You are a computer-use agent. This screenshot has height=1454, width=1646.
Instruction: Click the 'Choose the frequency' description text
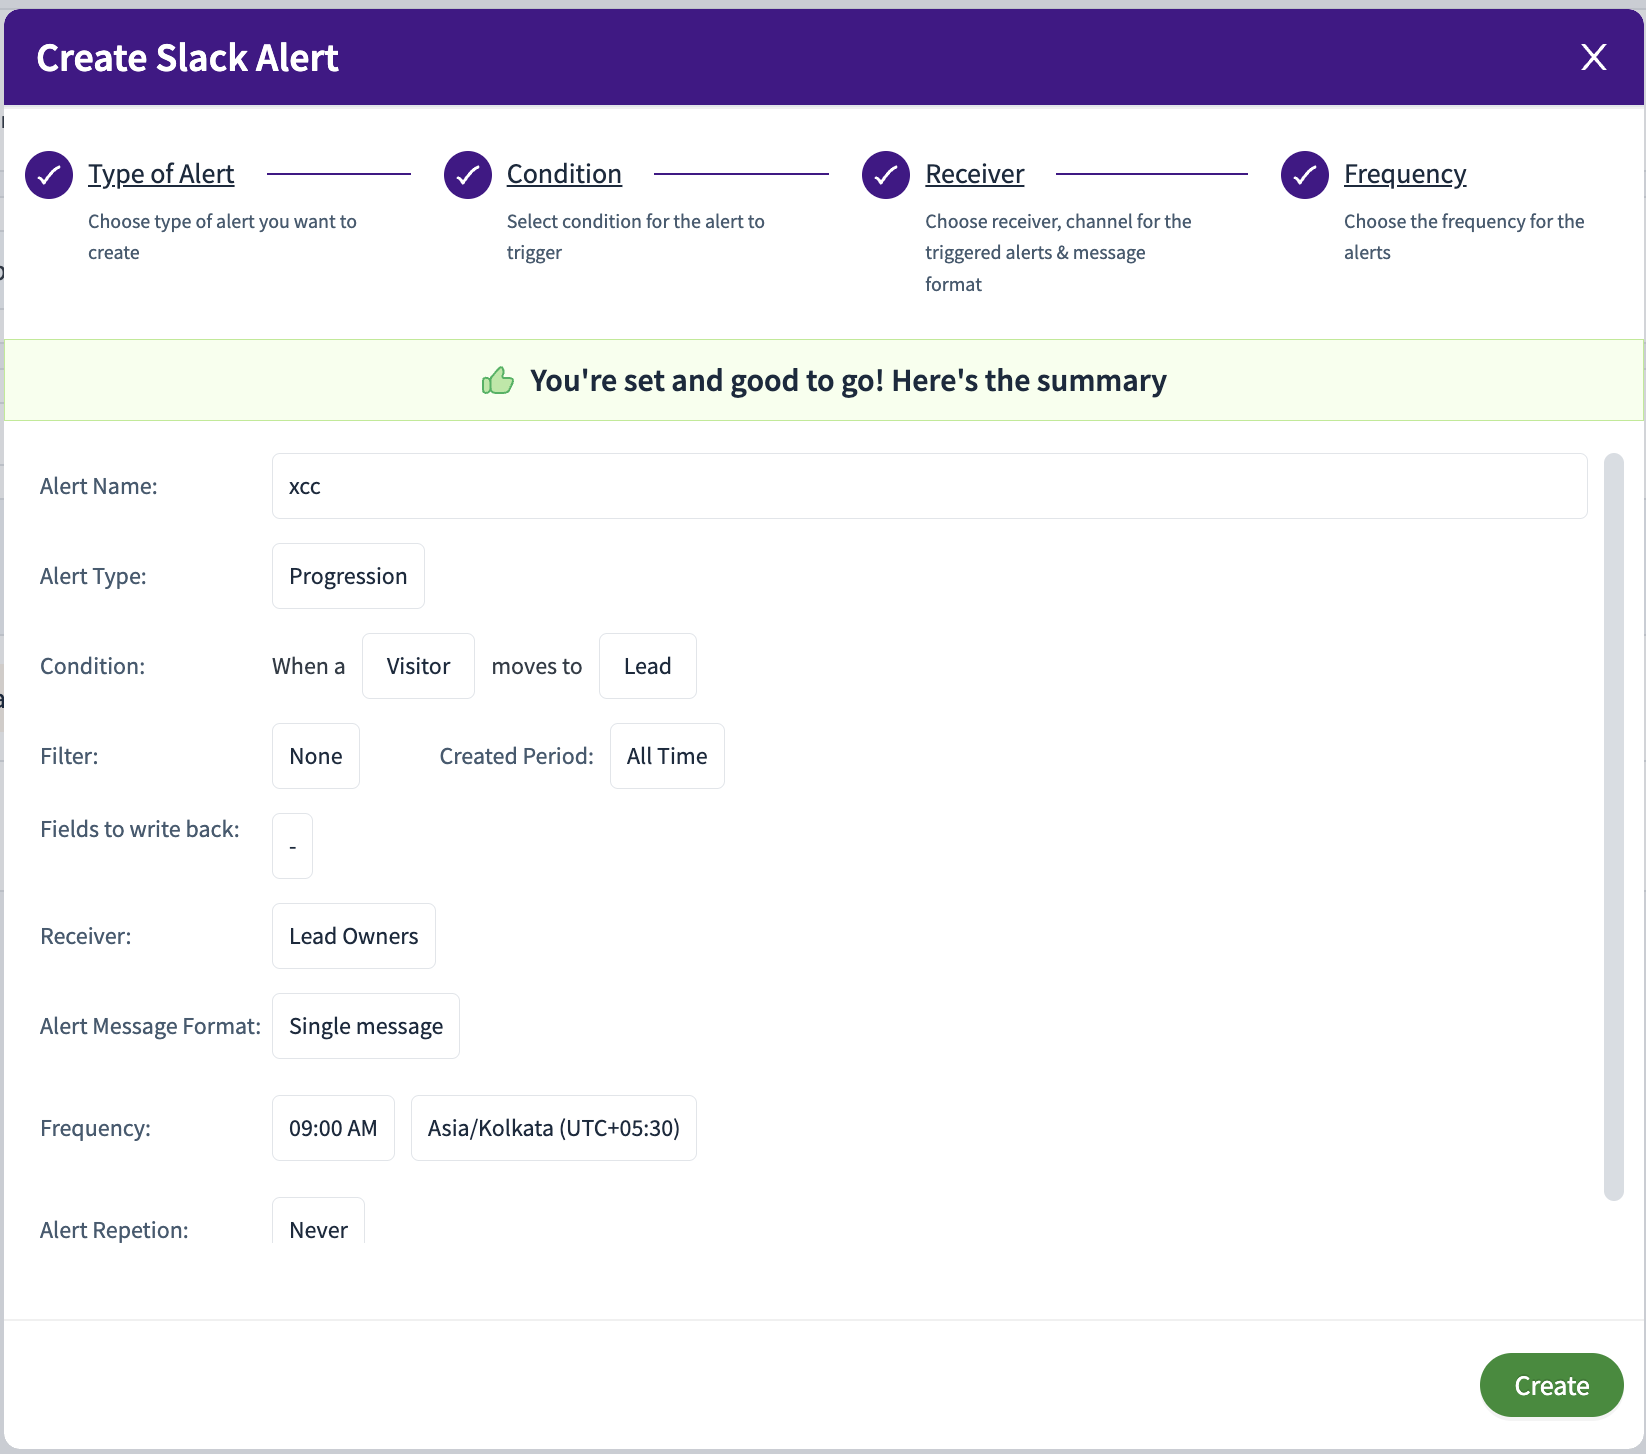pos(1464,237)
